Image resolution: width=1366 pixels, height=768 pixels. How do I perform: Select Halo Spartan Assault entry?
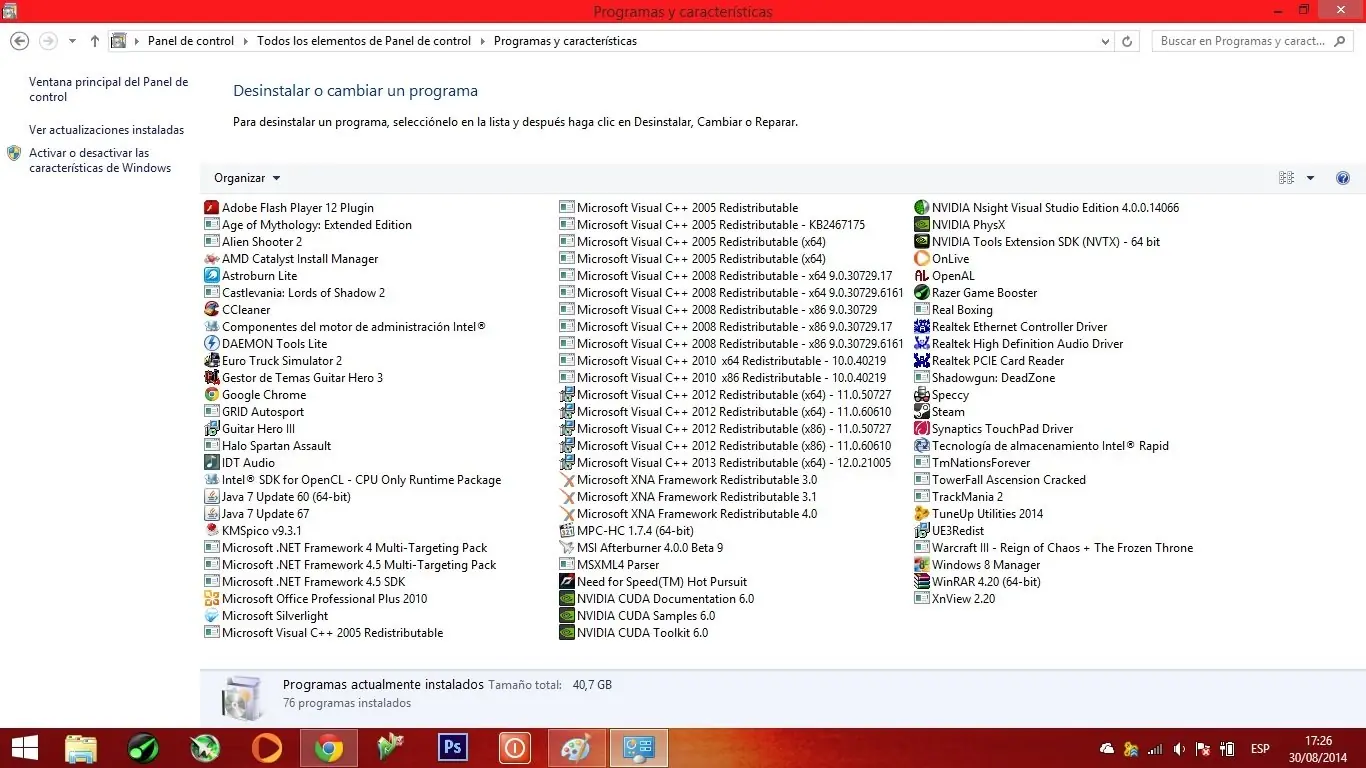coord(268,446)
